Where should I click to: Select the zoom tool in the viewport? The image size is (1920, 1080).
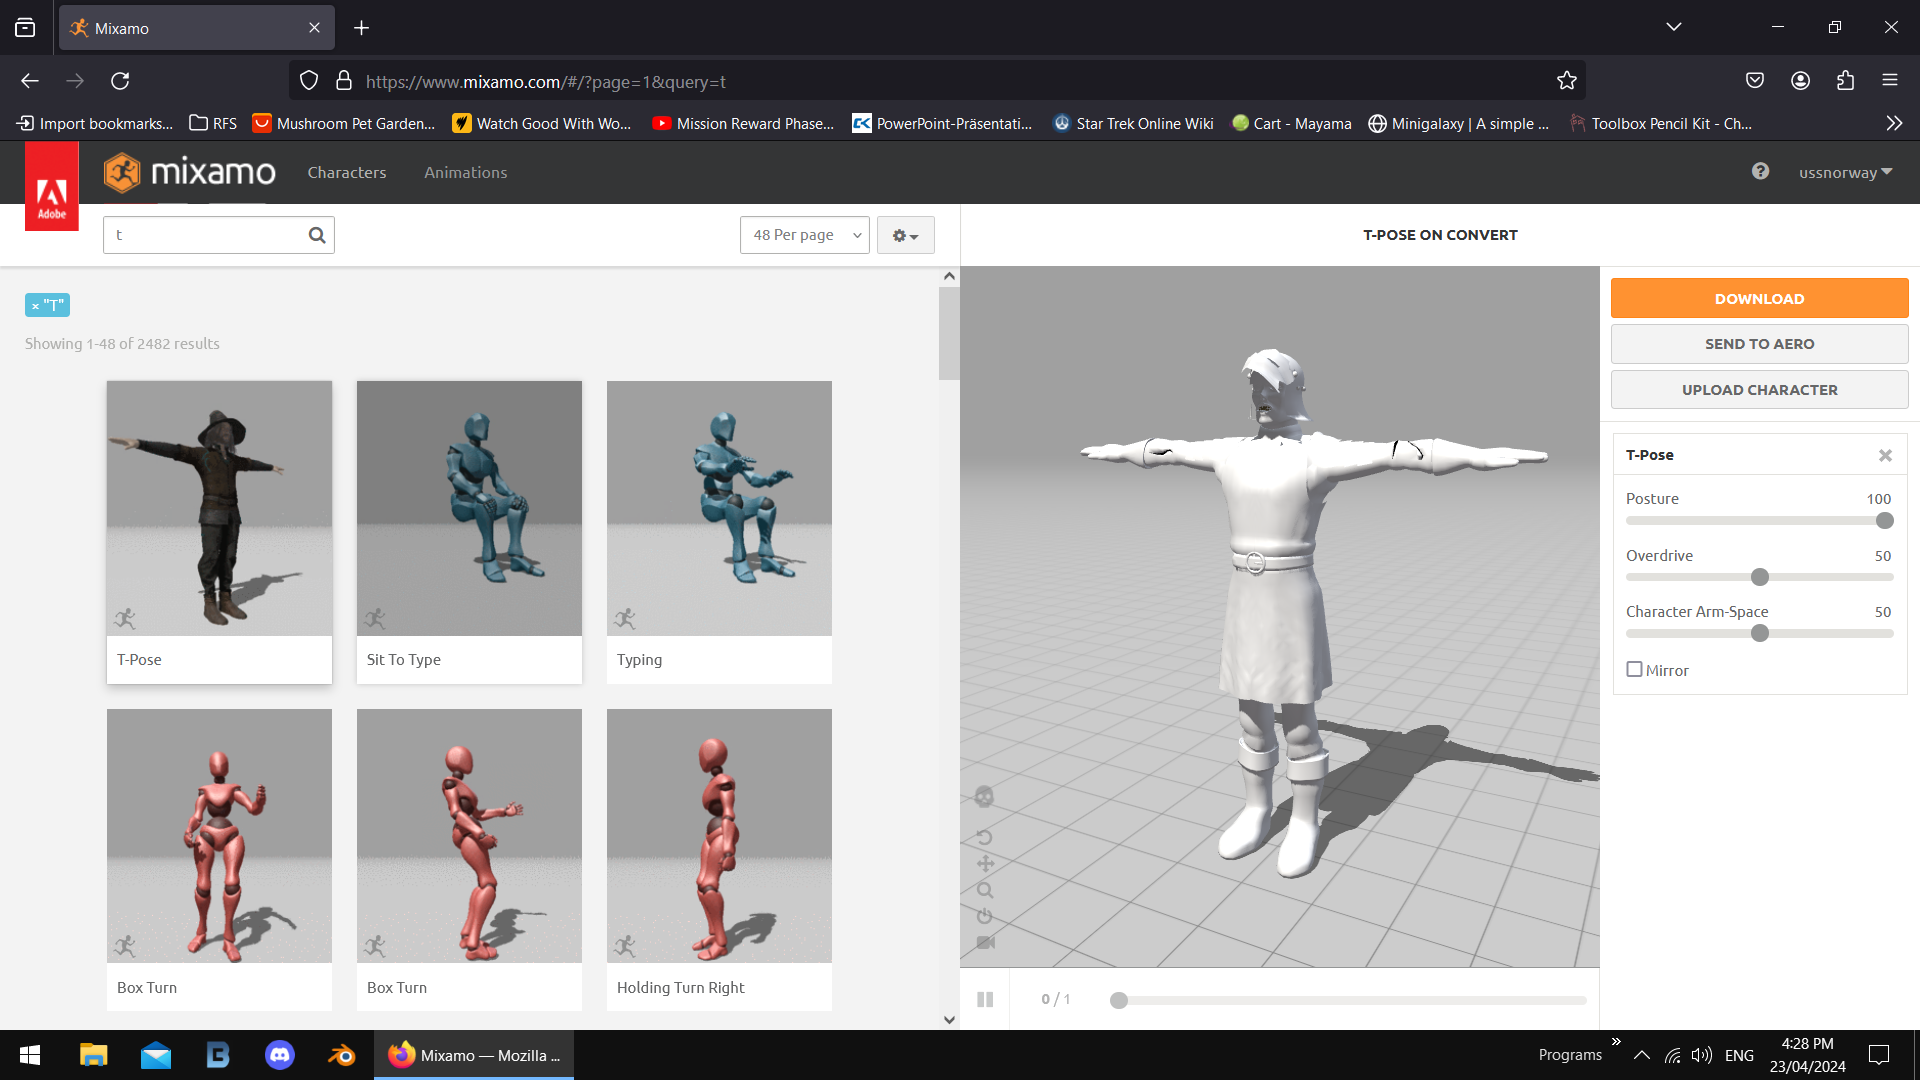(x=985, y=890)
